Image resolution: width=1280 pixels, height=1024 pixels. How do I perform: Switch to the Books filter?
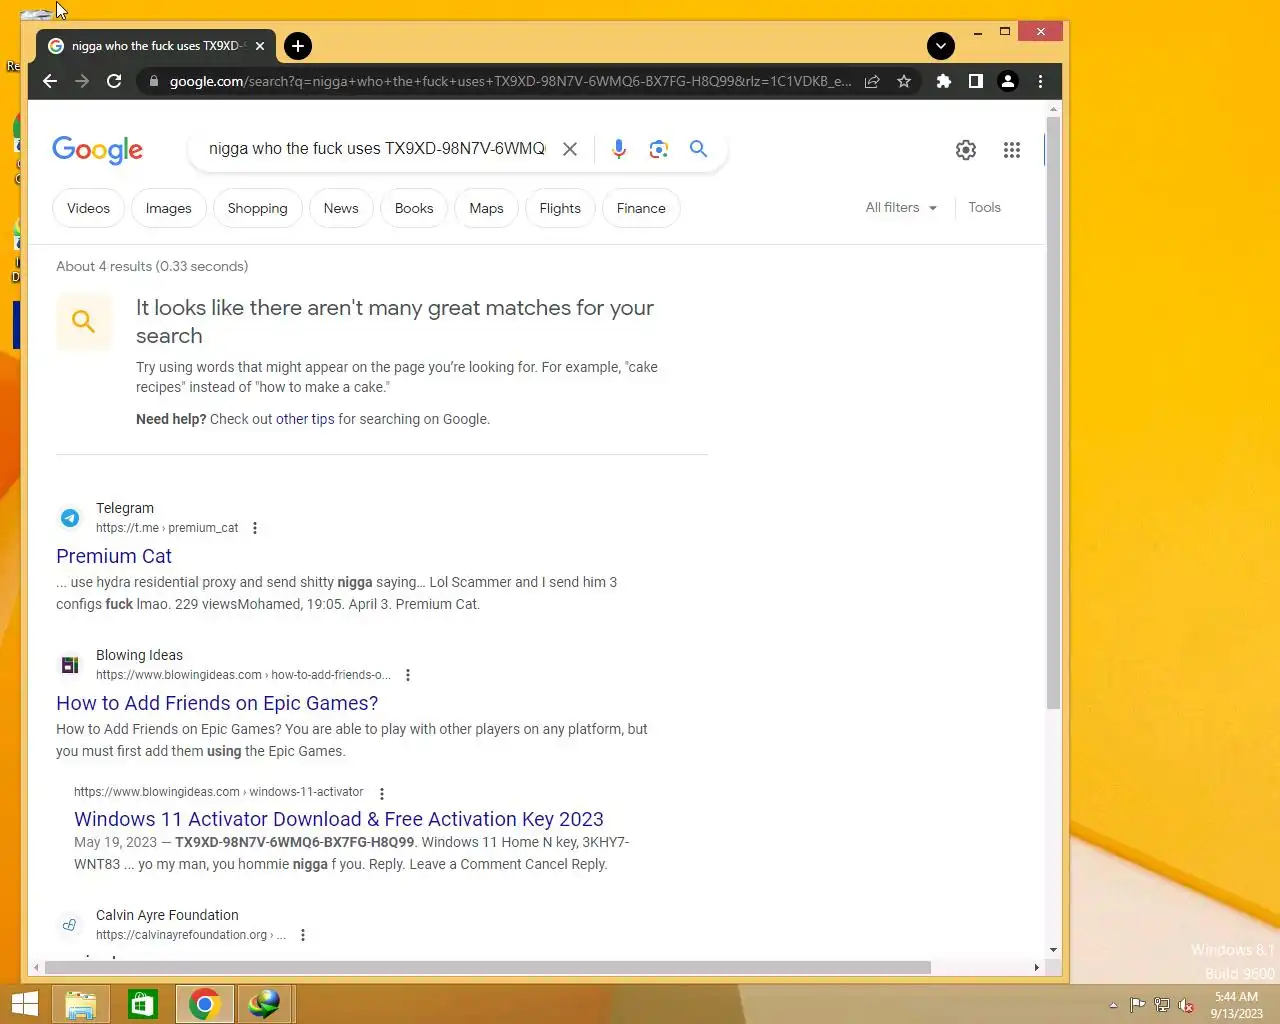click(414, 208)
